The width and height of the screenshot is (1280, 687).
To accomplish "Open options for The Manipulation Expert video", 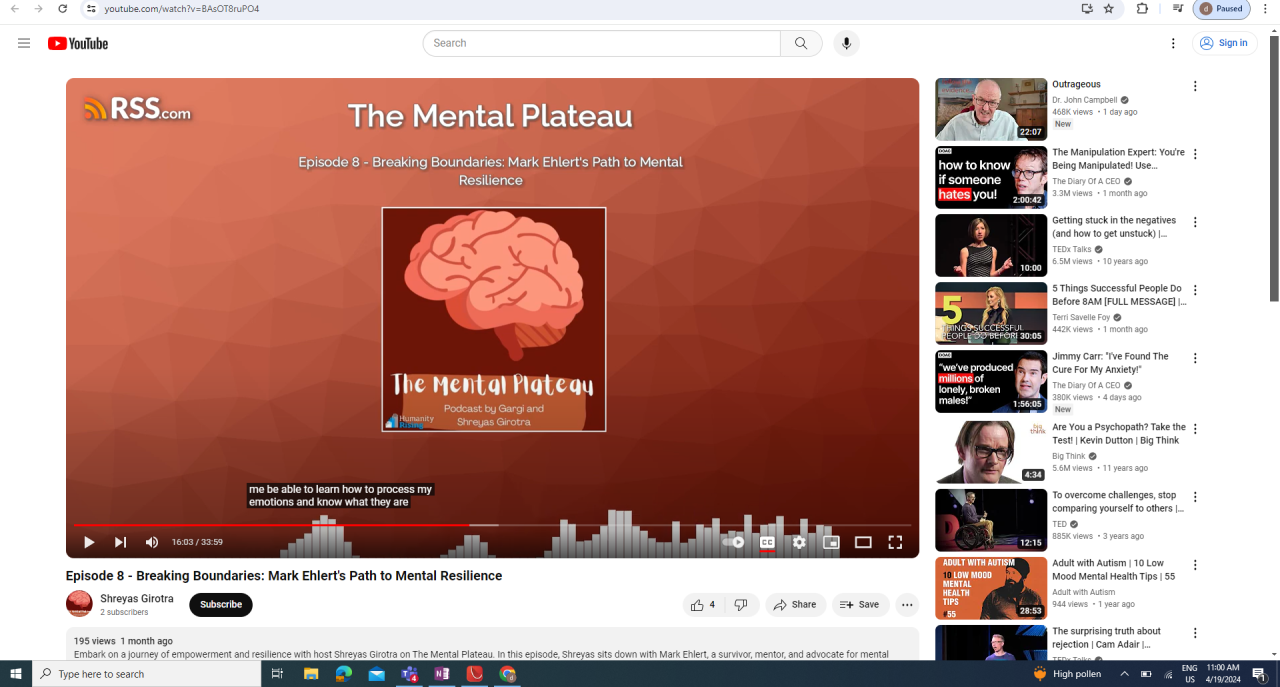I will click(1195, 154).
